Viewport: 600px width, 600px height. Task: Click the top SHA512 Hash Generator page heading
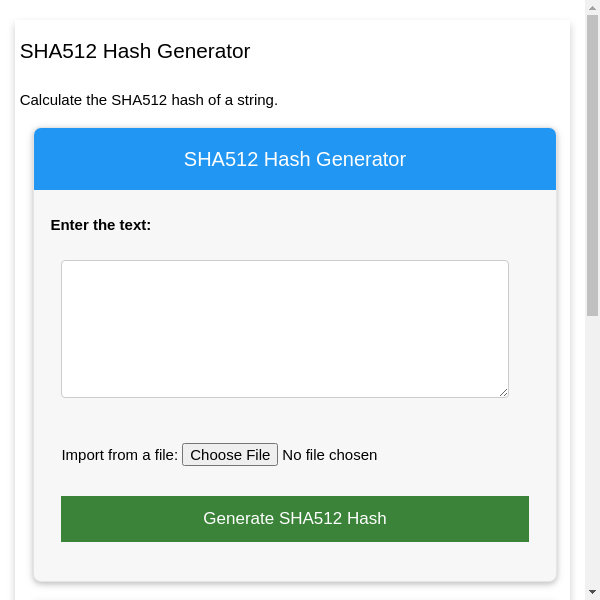point(135,51)
